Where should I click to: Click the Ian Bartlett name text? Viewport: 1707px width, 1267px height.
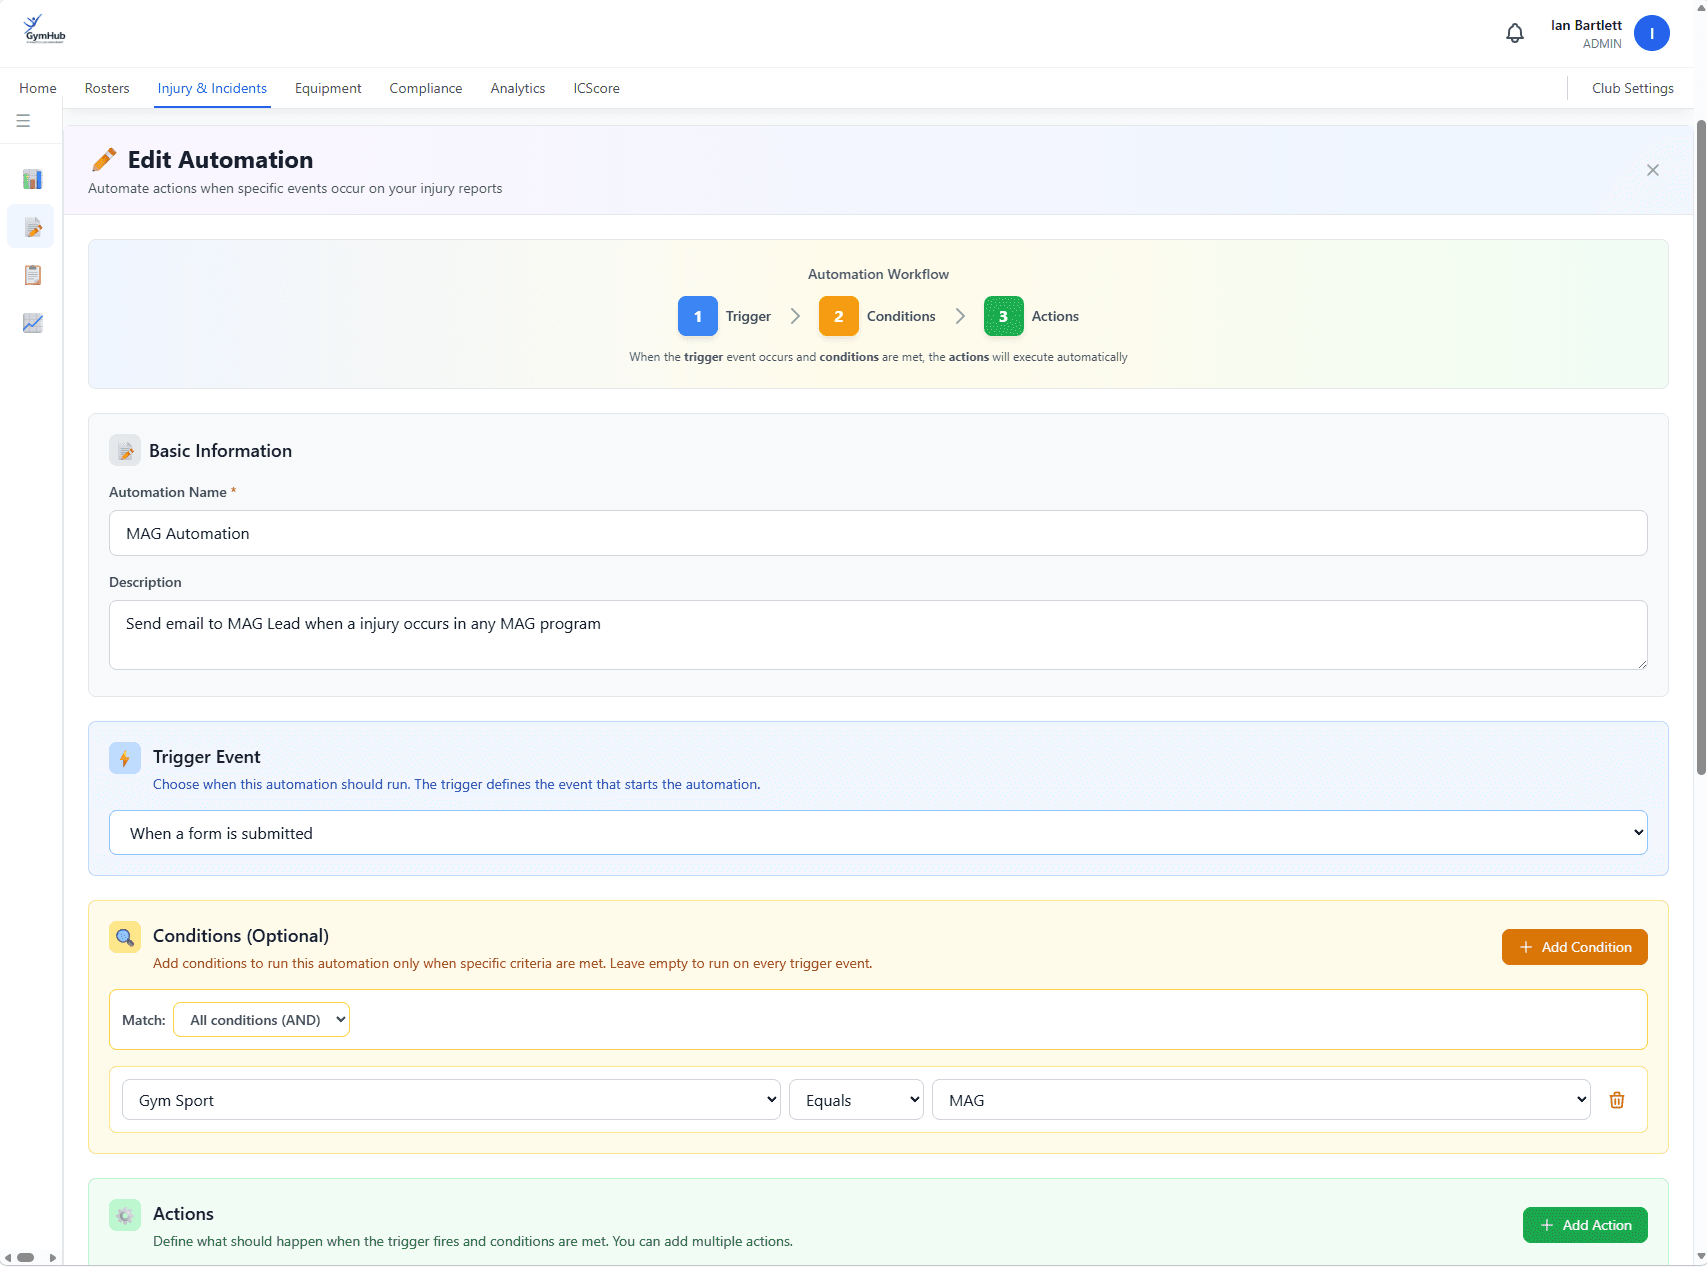click(x=1586, y=26)
